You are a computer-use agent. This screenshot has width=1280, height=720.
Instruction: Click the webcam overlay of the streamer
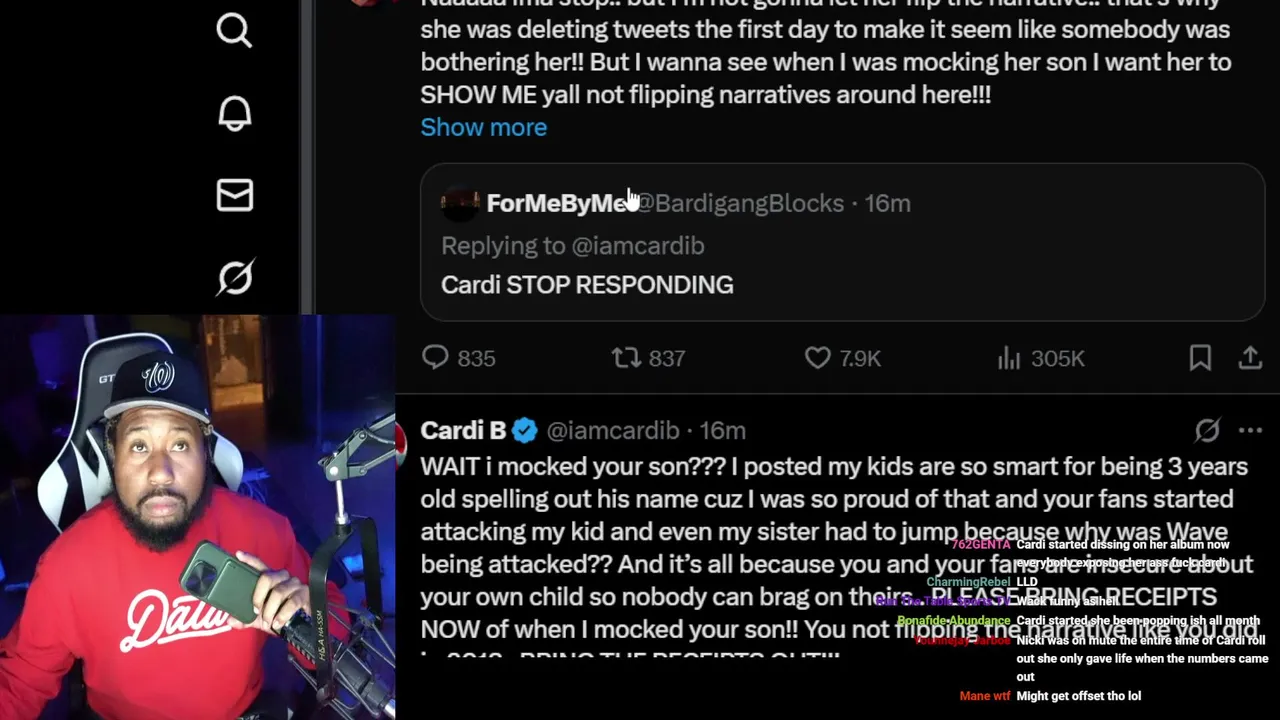(x=197, y=518)
